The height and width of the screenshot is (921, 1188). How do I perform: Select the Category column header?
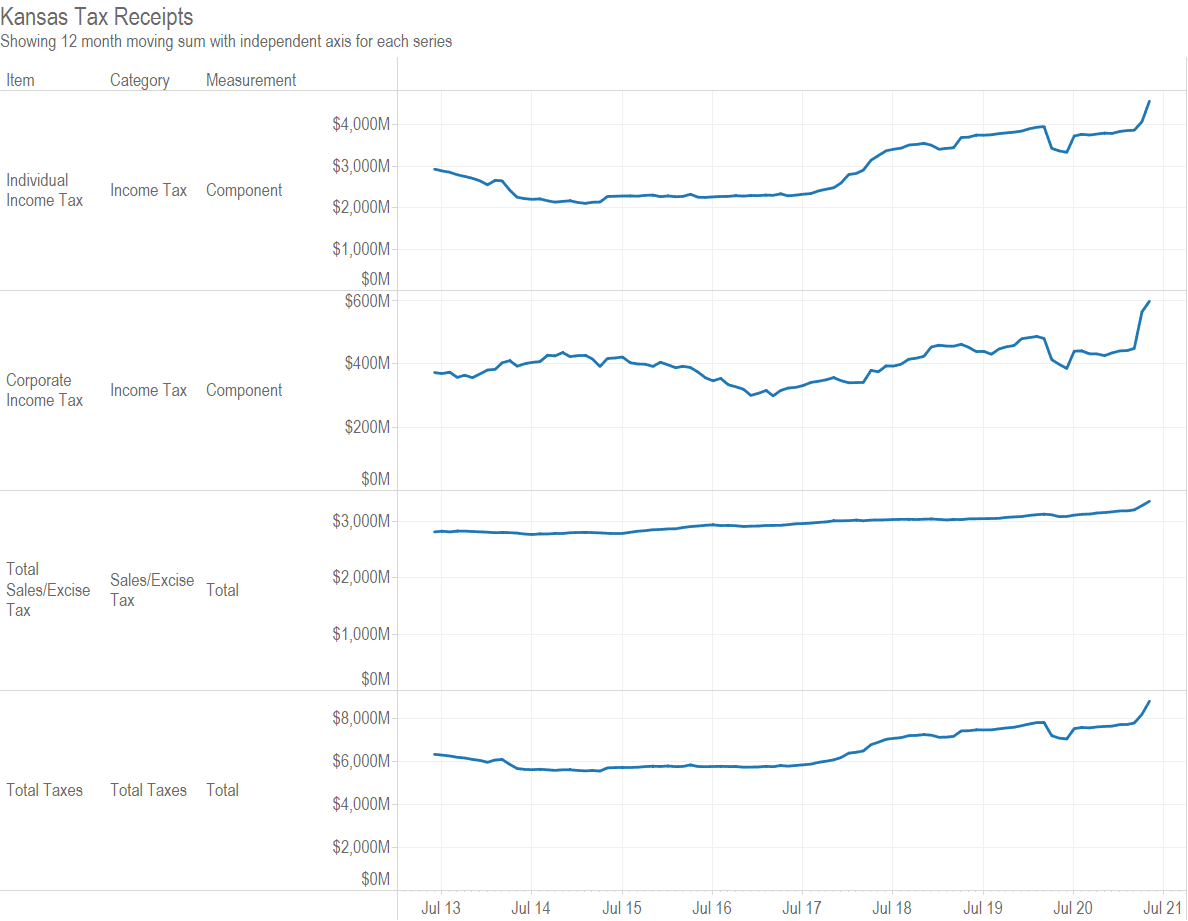[x=139, y=80]
